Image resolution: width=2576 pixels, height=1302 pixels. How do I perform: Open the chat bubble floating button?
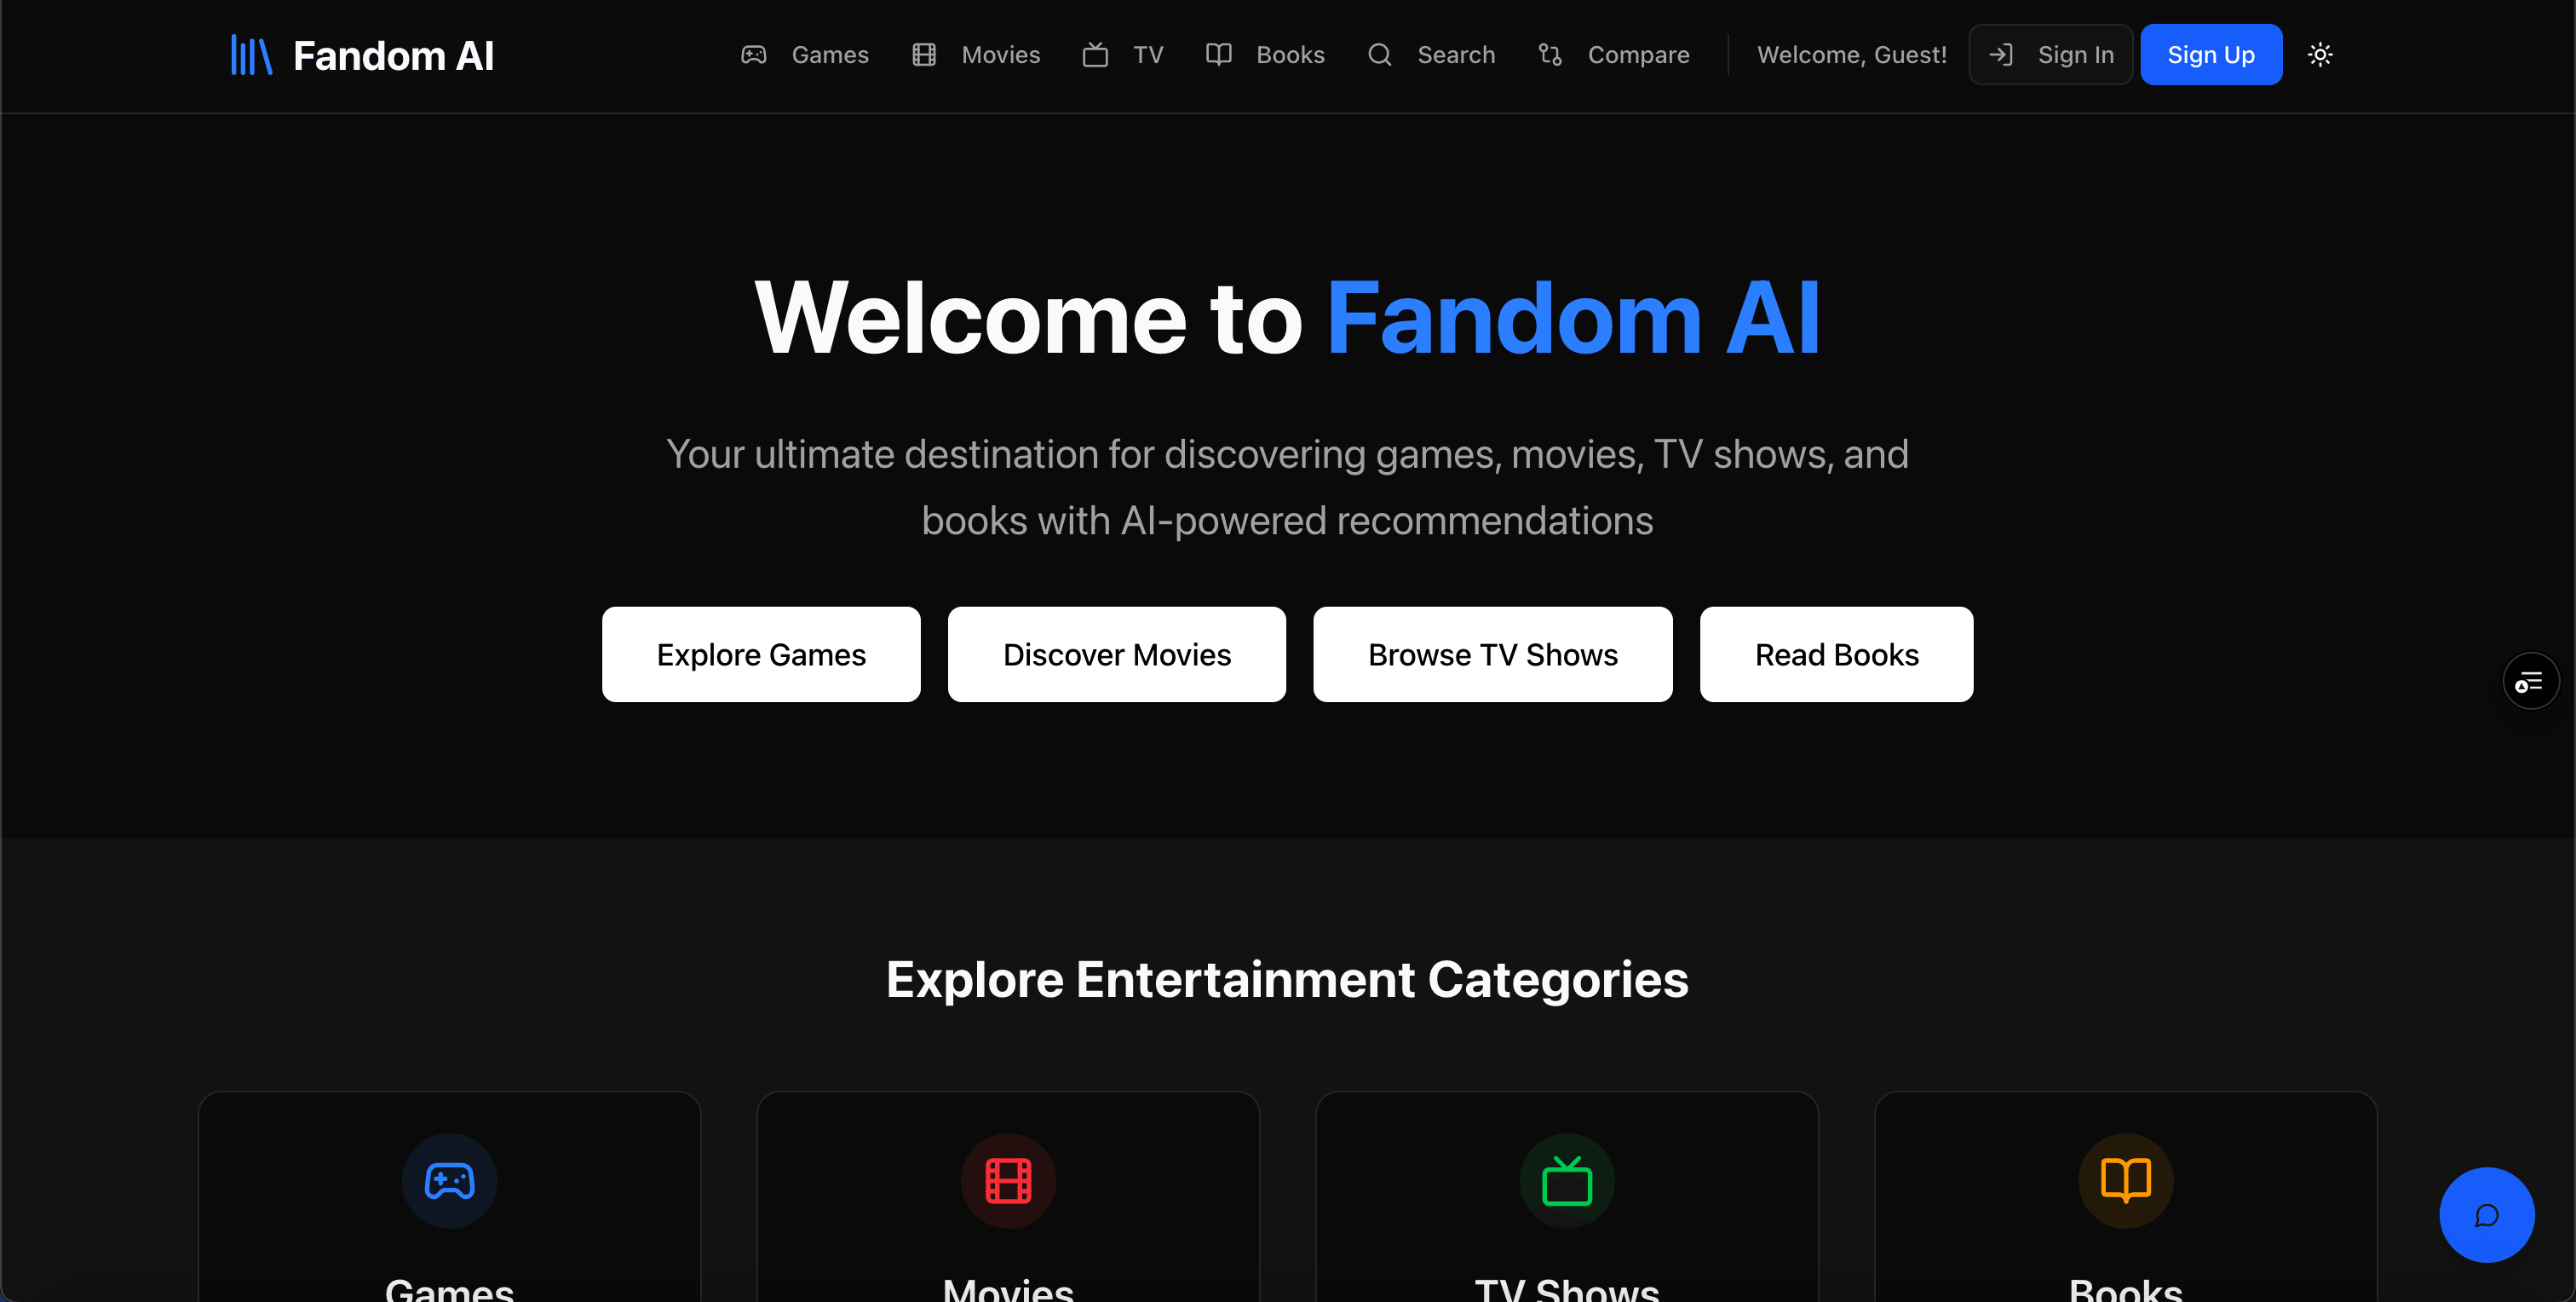coord(2486,1215)
